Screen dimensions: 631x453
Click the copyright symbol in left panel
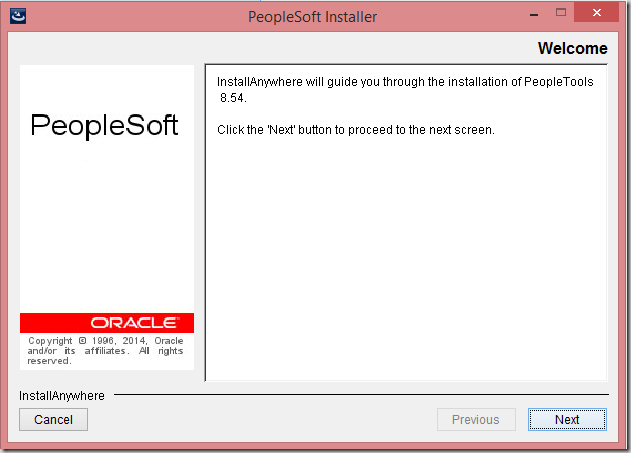pos(82,341)
